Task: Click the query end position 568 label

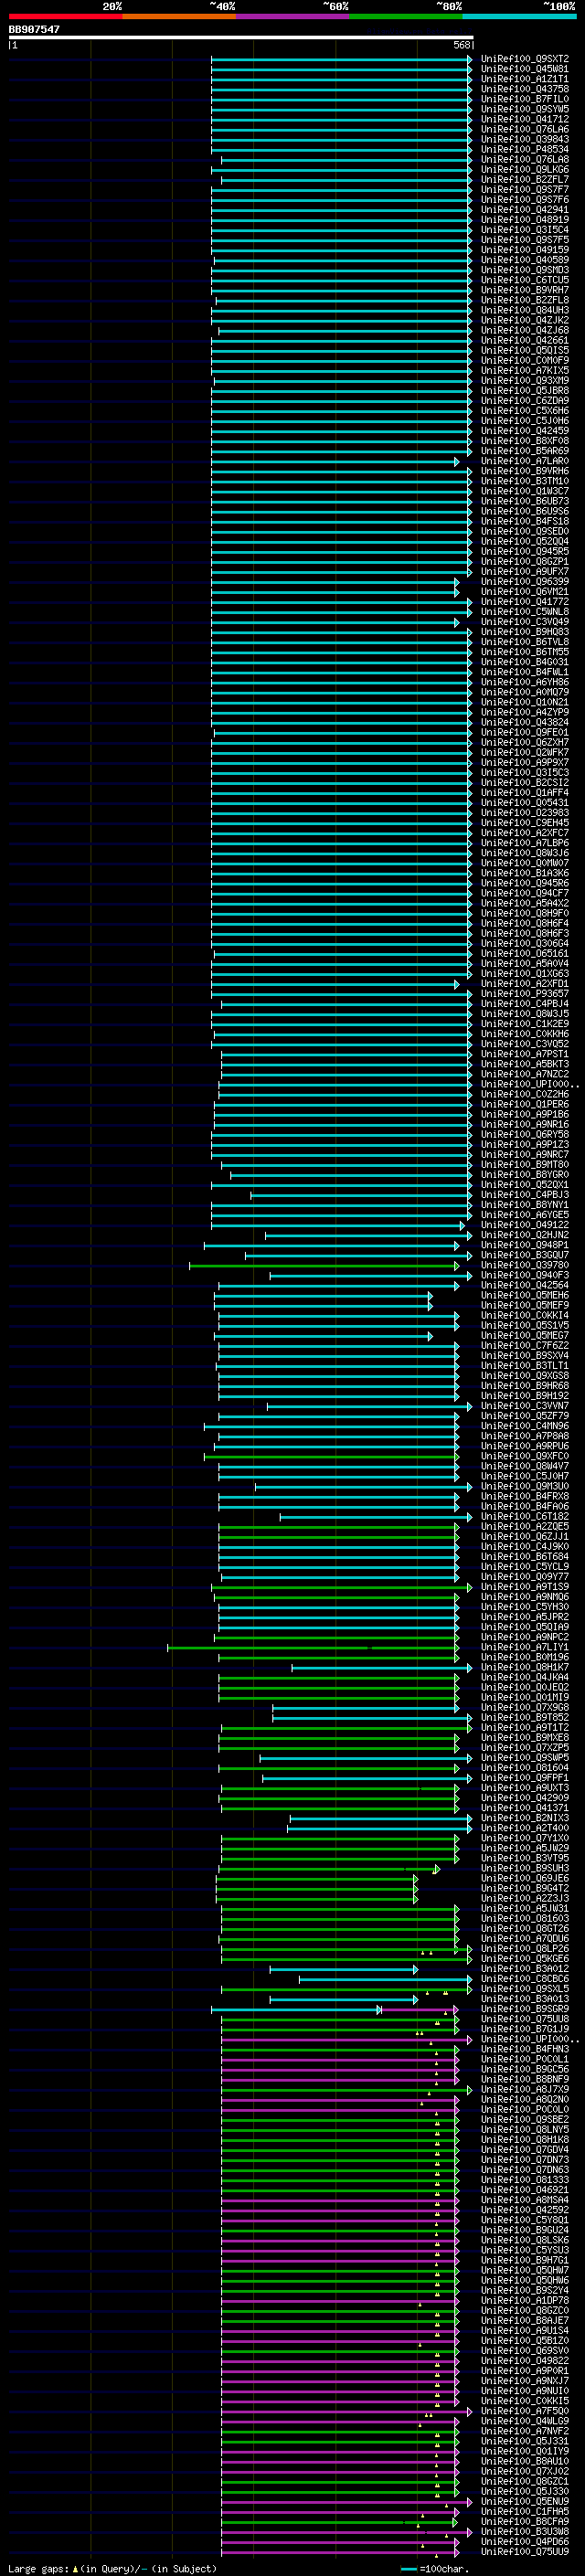Action: 462,45
